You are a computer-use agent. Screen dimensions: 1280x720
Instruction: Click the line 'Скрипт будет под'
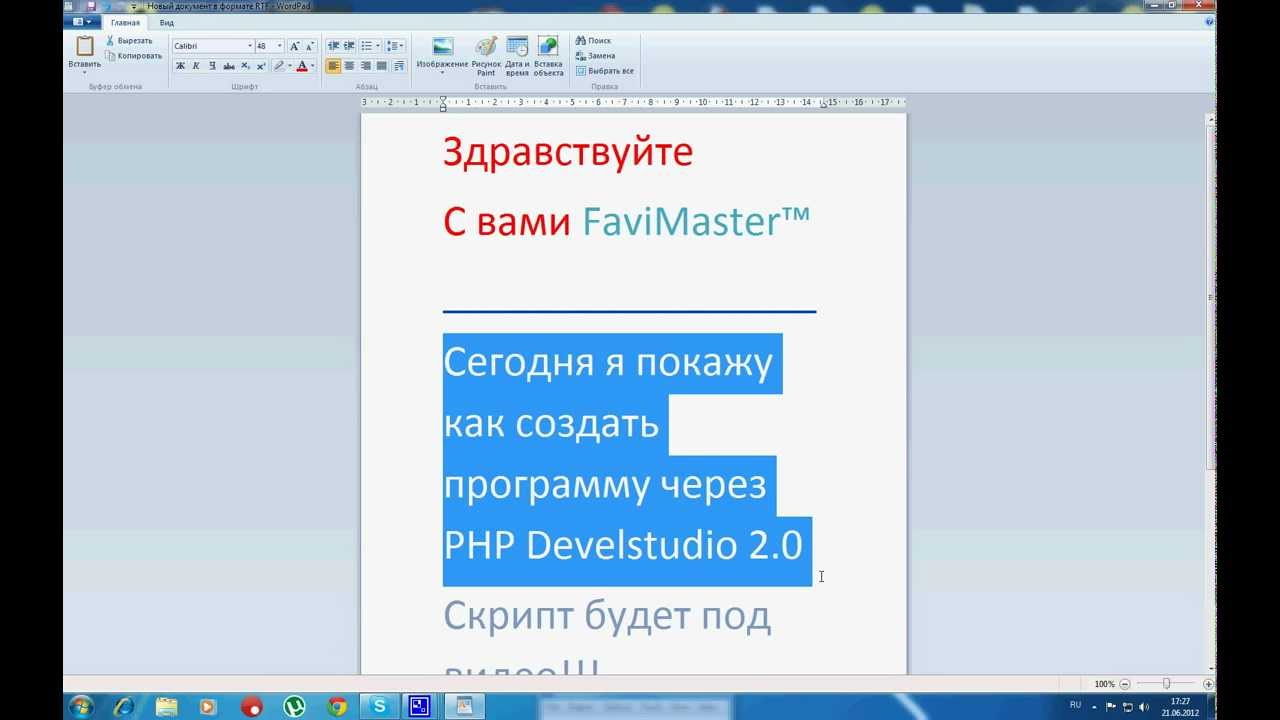click(607, 617)
